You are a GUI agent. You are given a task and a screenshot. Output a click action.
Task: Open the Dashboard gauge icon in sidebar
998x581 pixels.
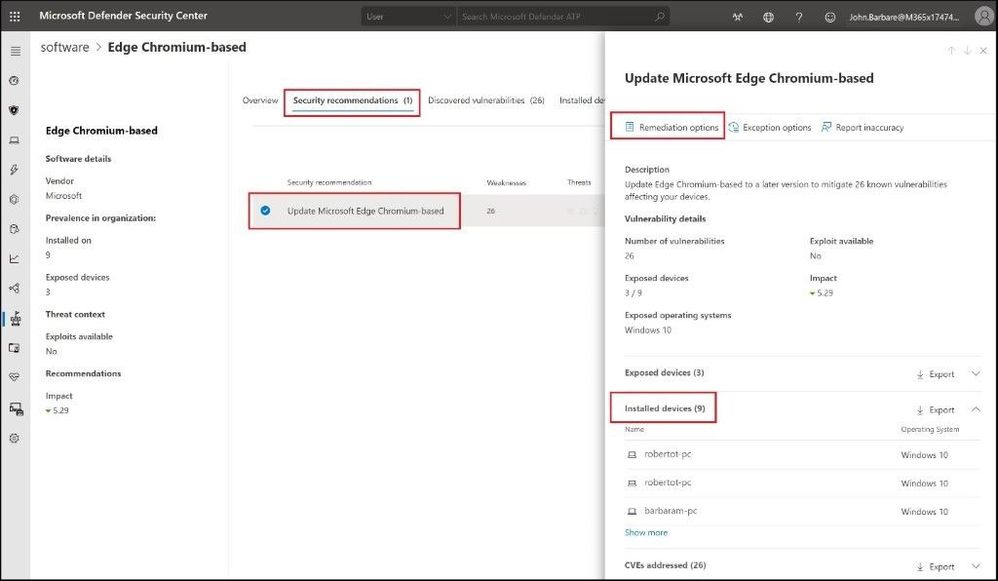coord(15,81)
